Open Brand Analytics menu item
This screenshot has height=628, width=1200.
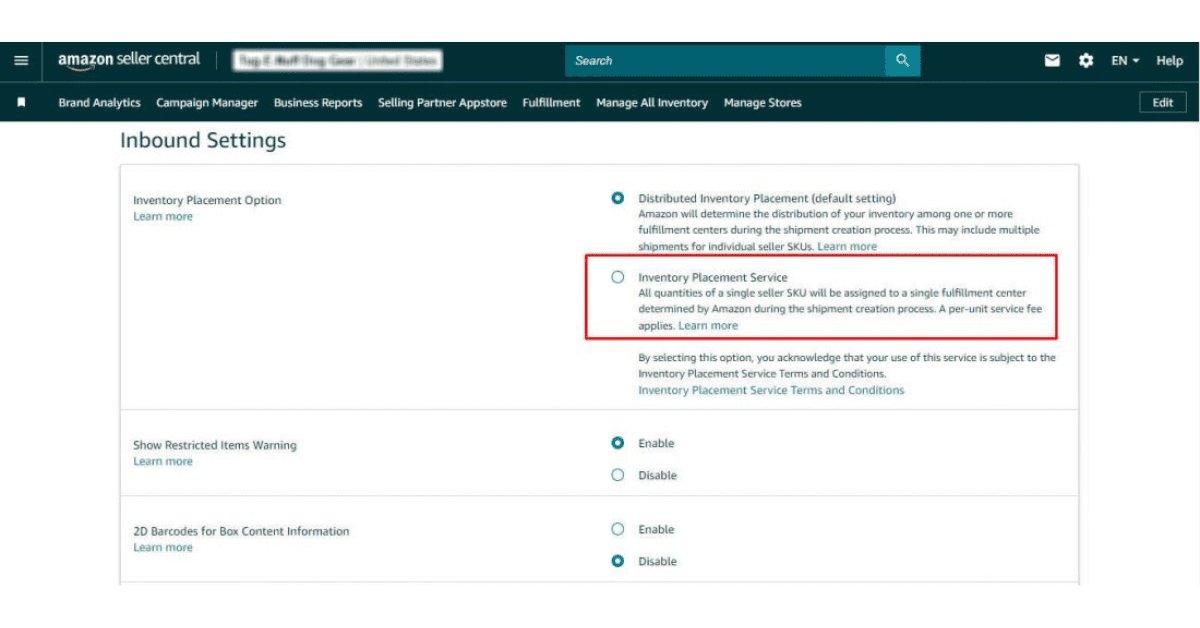pos(99,103)
